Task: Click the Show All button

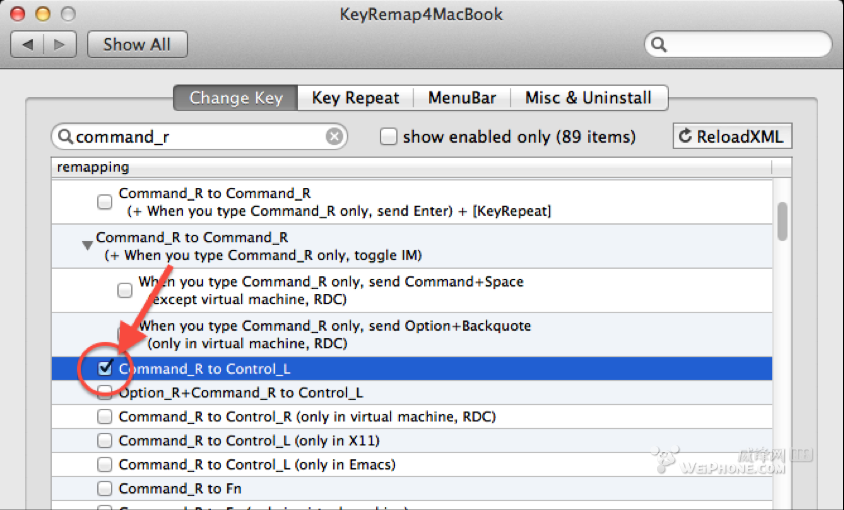Action: 137,44
